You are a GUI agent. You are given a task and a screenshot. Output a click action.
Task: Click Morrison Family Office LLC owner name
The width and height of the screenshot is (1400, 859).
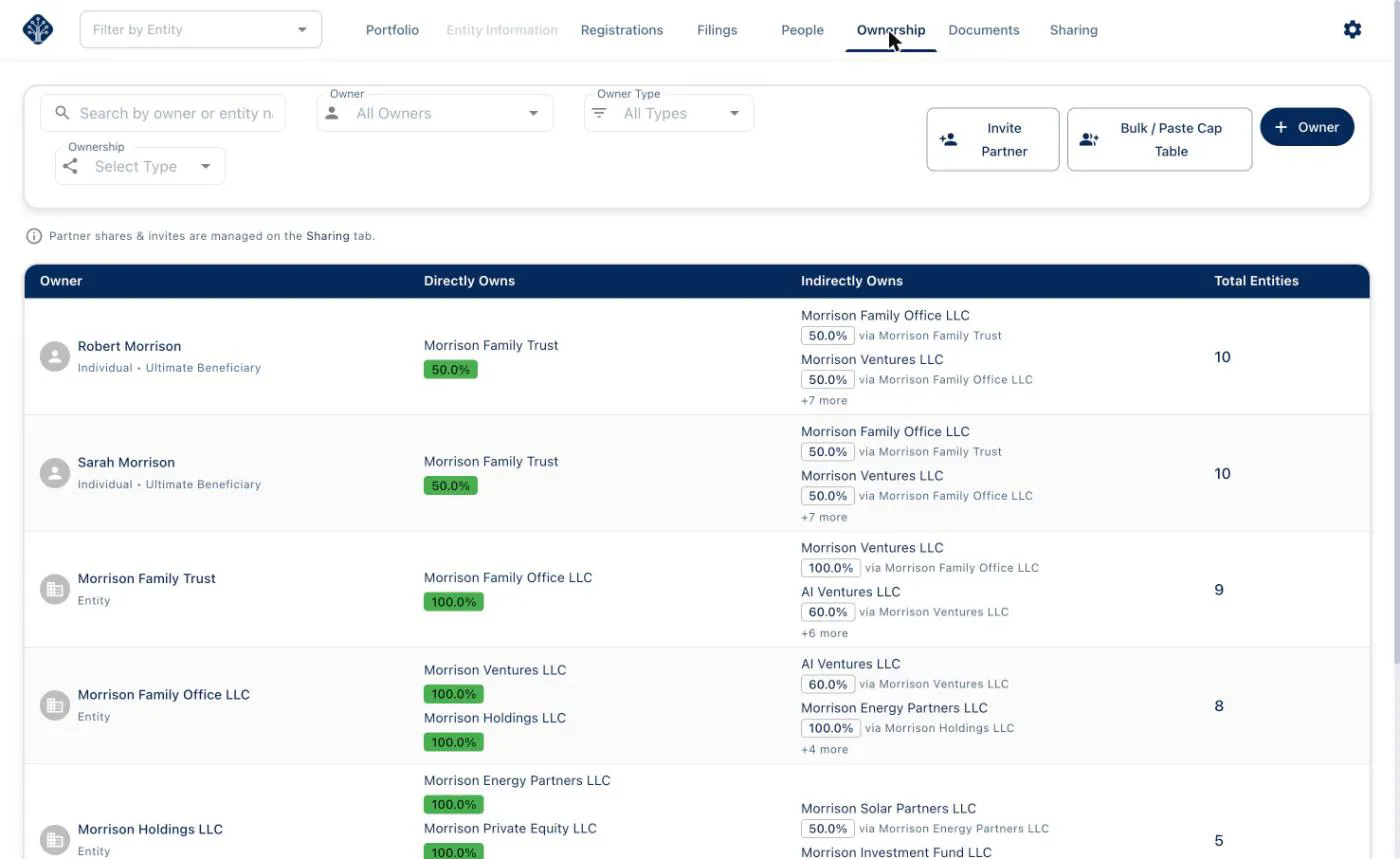[x=164, y=694]
